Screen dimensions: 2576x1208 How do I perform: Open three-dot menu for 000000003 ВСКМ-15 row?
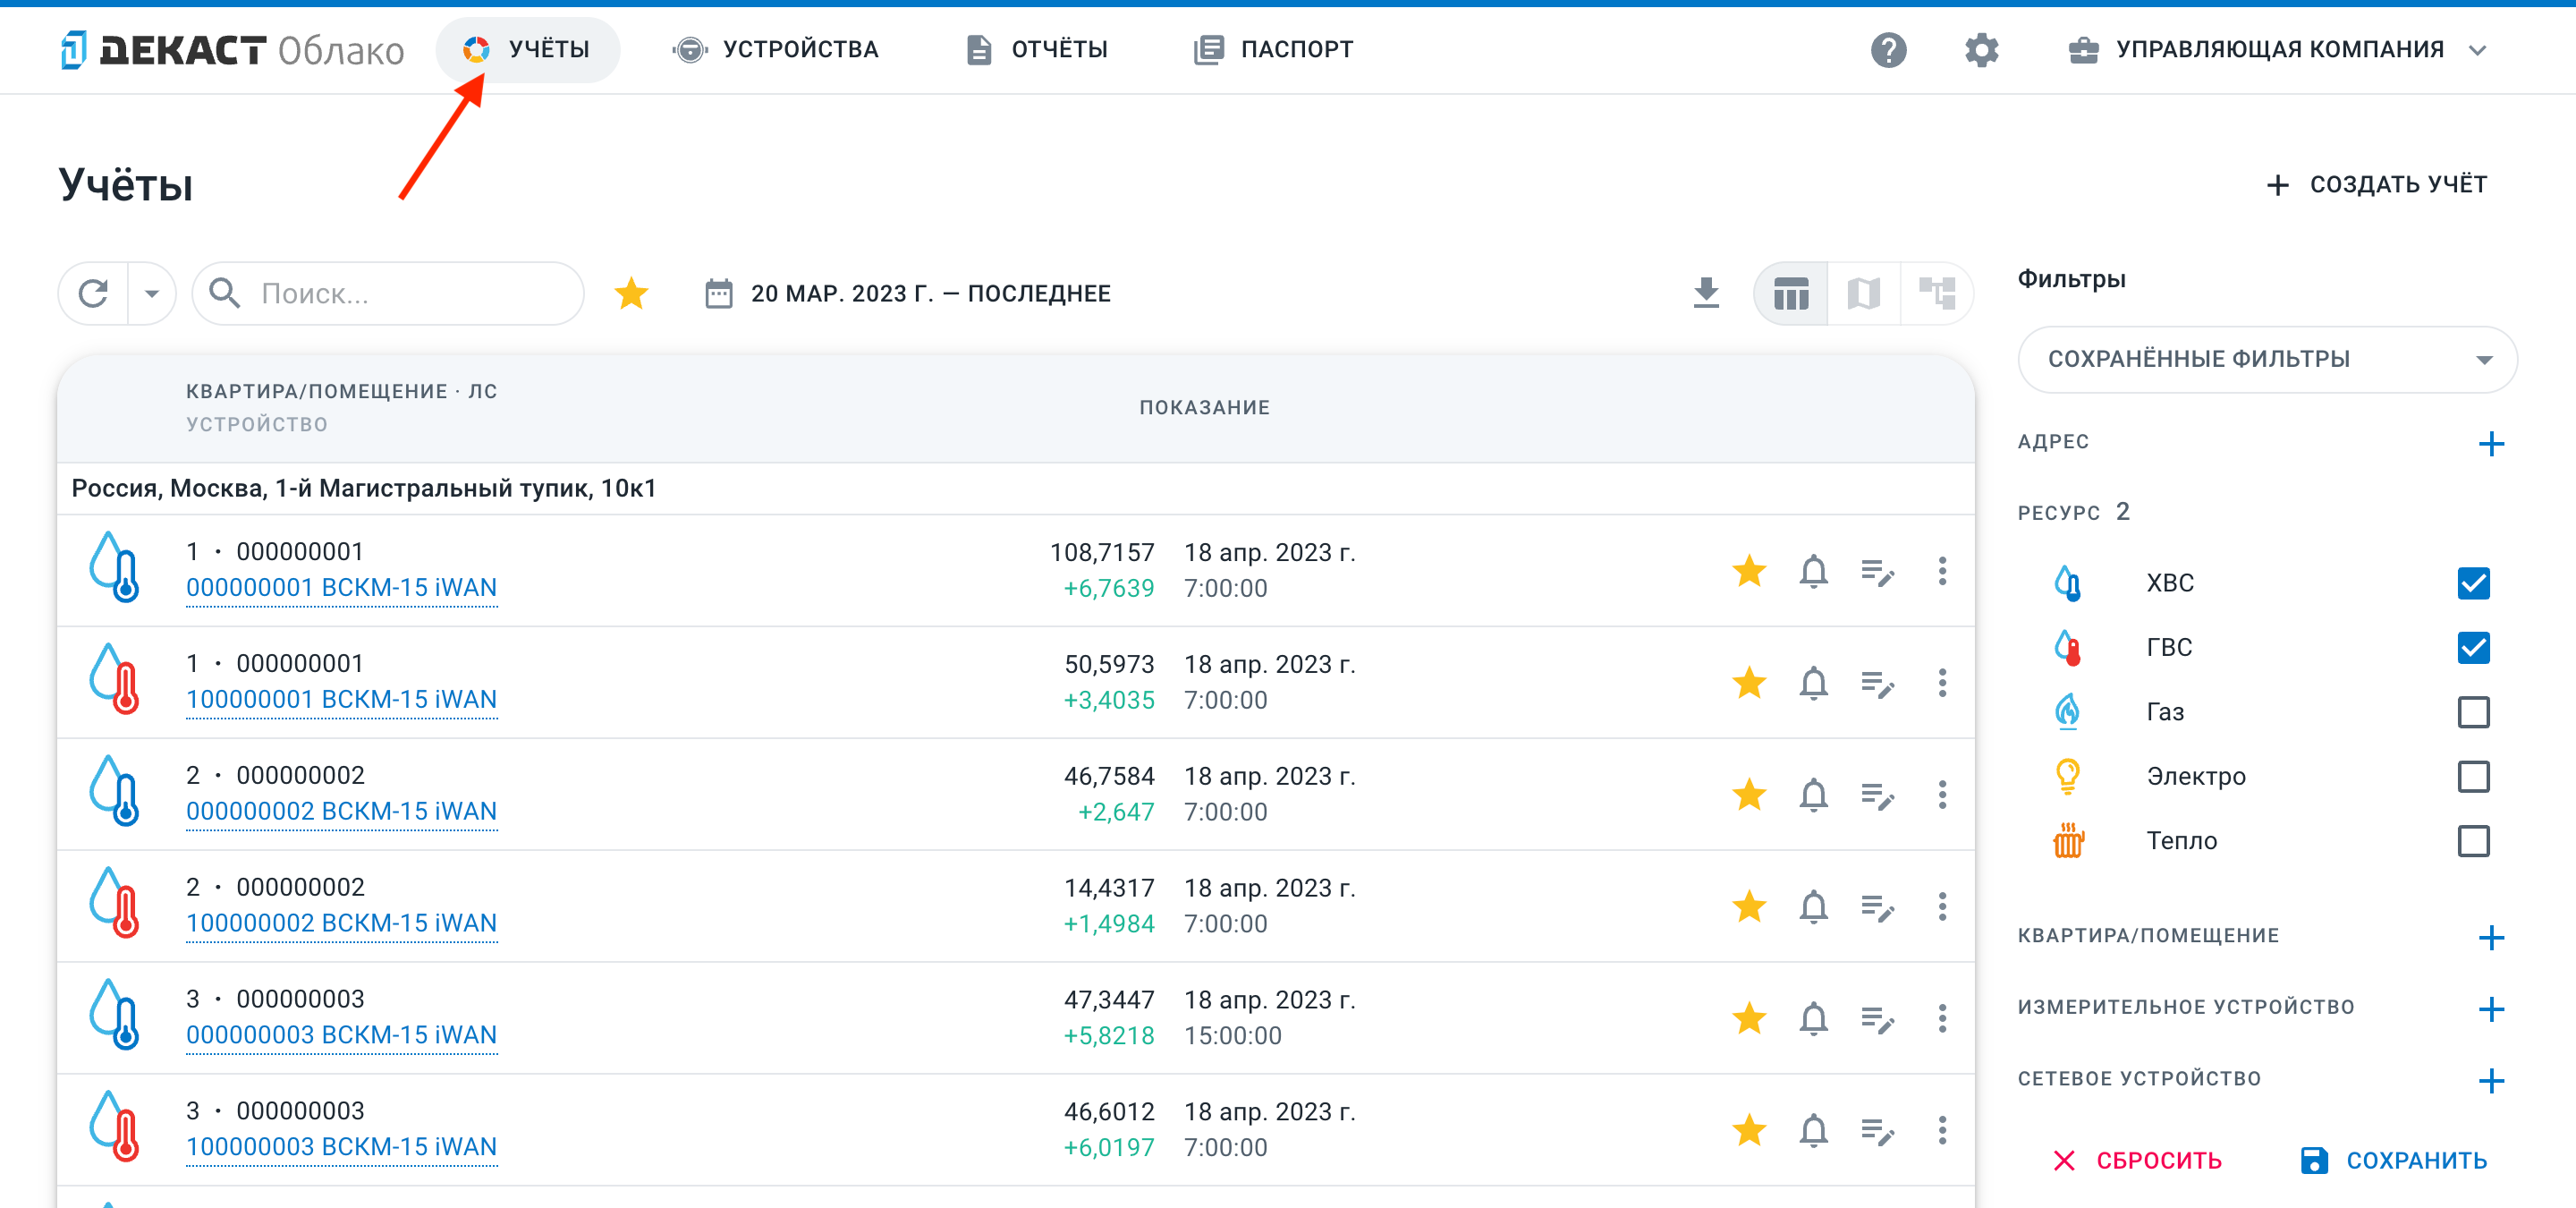pos(1942,1019)
